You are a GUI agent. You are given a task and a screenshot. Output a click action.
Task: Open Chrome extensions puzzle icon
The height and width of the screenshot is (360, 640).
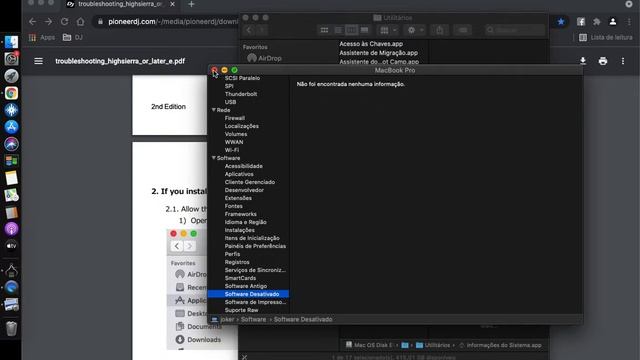click(x=597, y=22)
